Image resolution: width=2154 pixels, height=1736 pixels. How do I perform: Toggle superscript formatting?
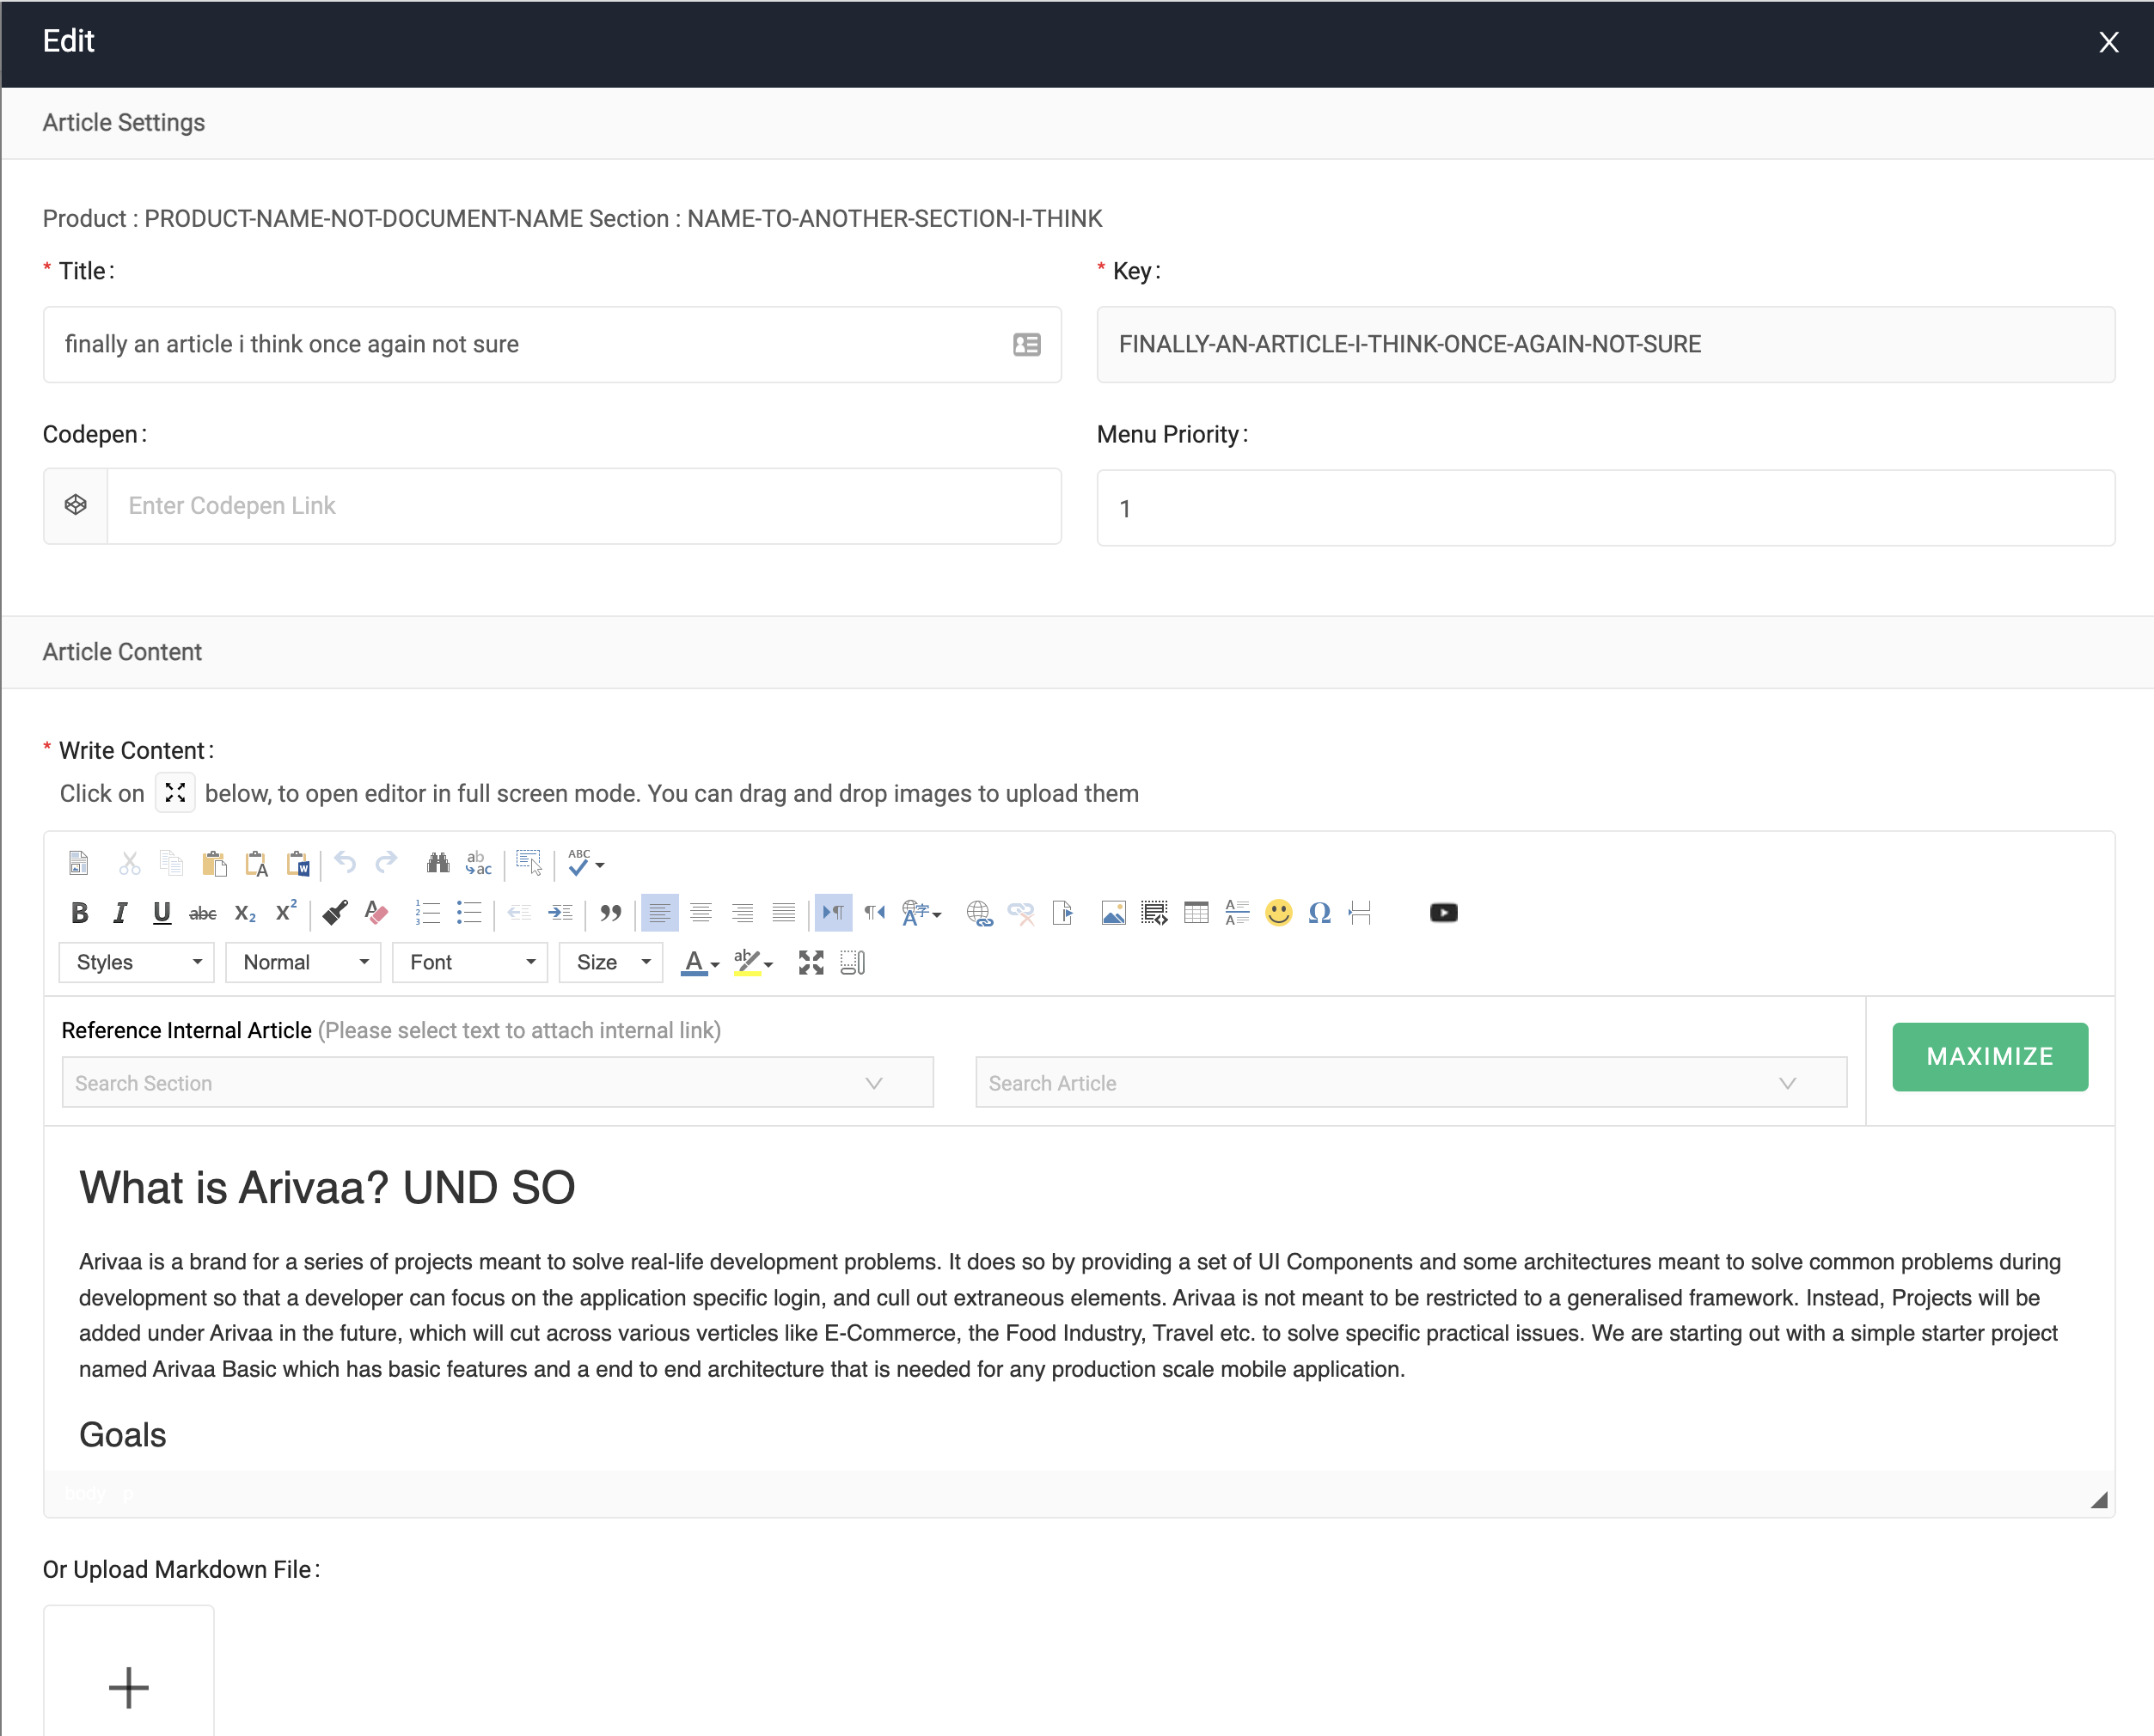(x=286, y=912)
